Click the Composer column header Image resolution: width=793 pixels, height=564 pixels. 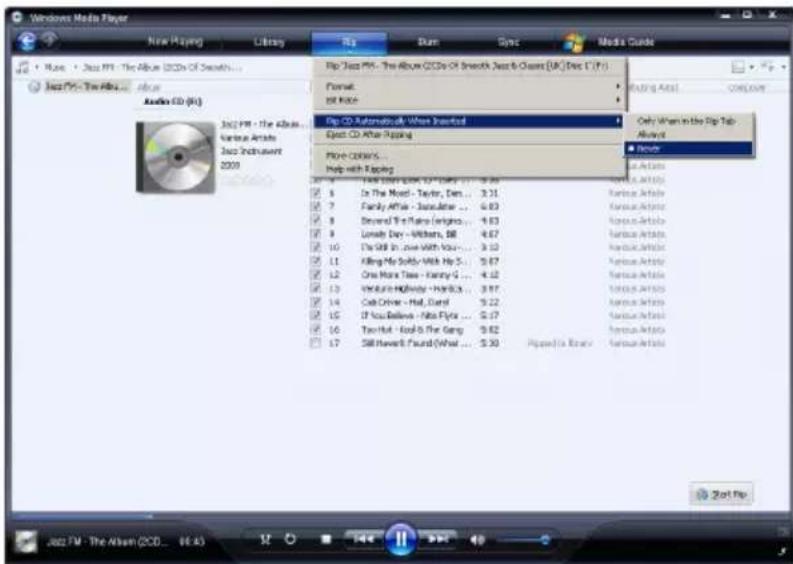coord(746,88)
